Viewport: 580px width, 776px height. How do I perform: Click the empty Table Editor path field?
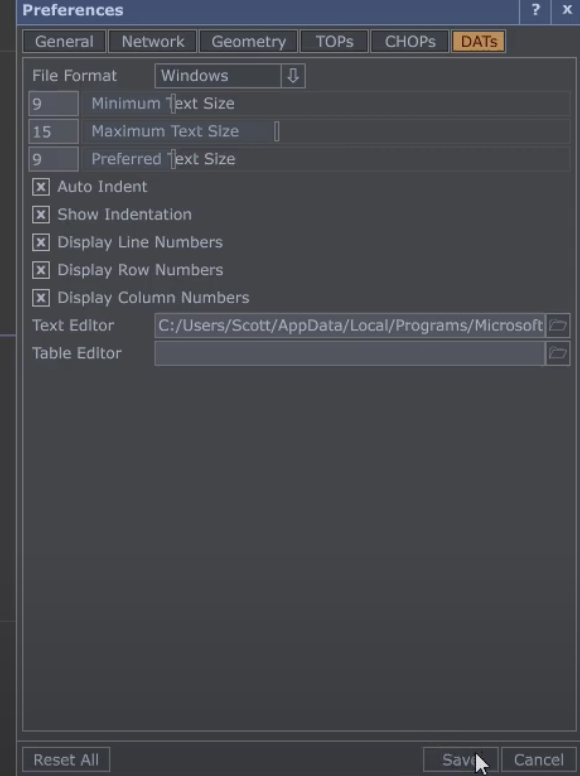click(x=349, y=353)
